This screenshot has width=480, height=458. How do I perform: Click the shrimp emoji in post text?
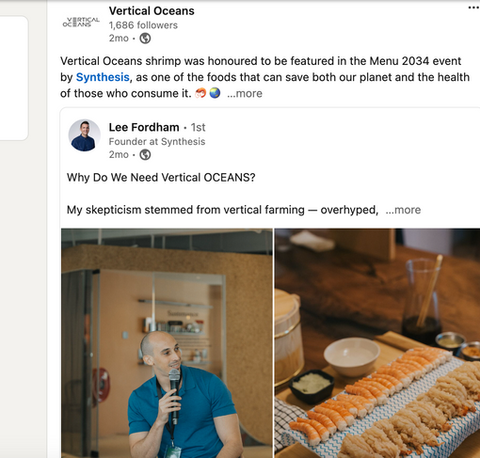tap(201, 93)
